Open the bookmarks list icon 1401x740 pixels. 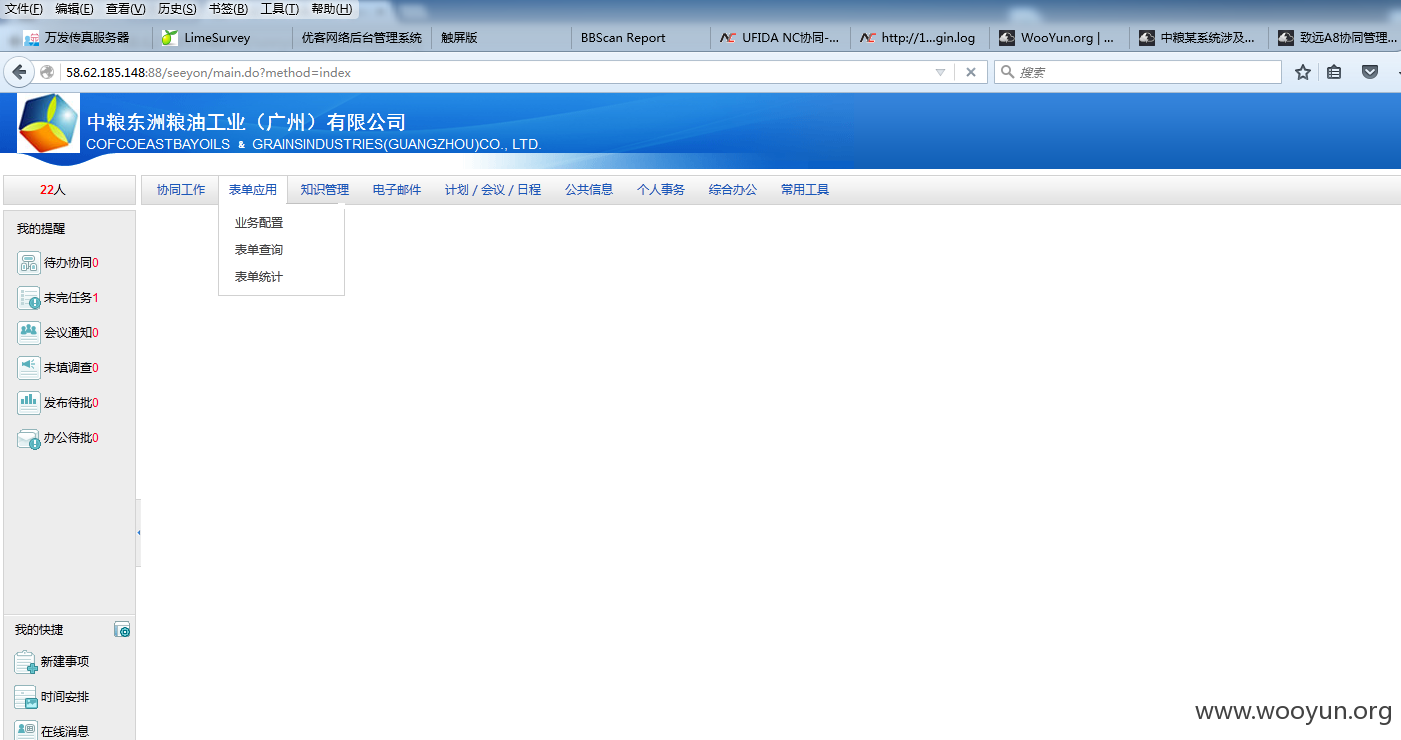pyautogui.click(x=1334, y=72)
